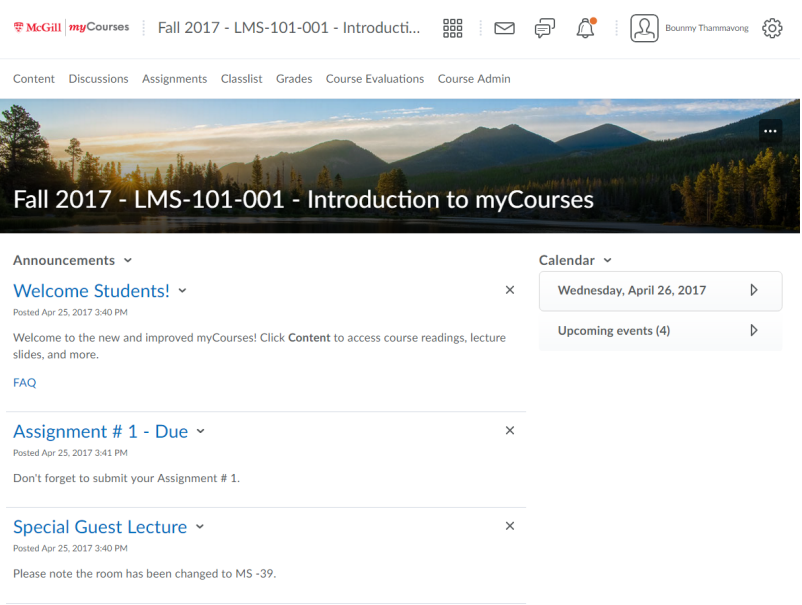Go to the Content navigation tab

[34, 79]
